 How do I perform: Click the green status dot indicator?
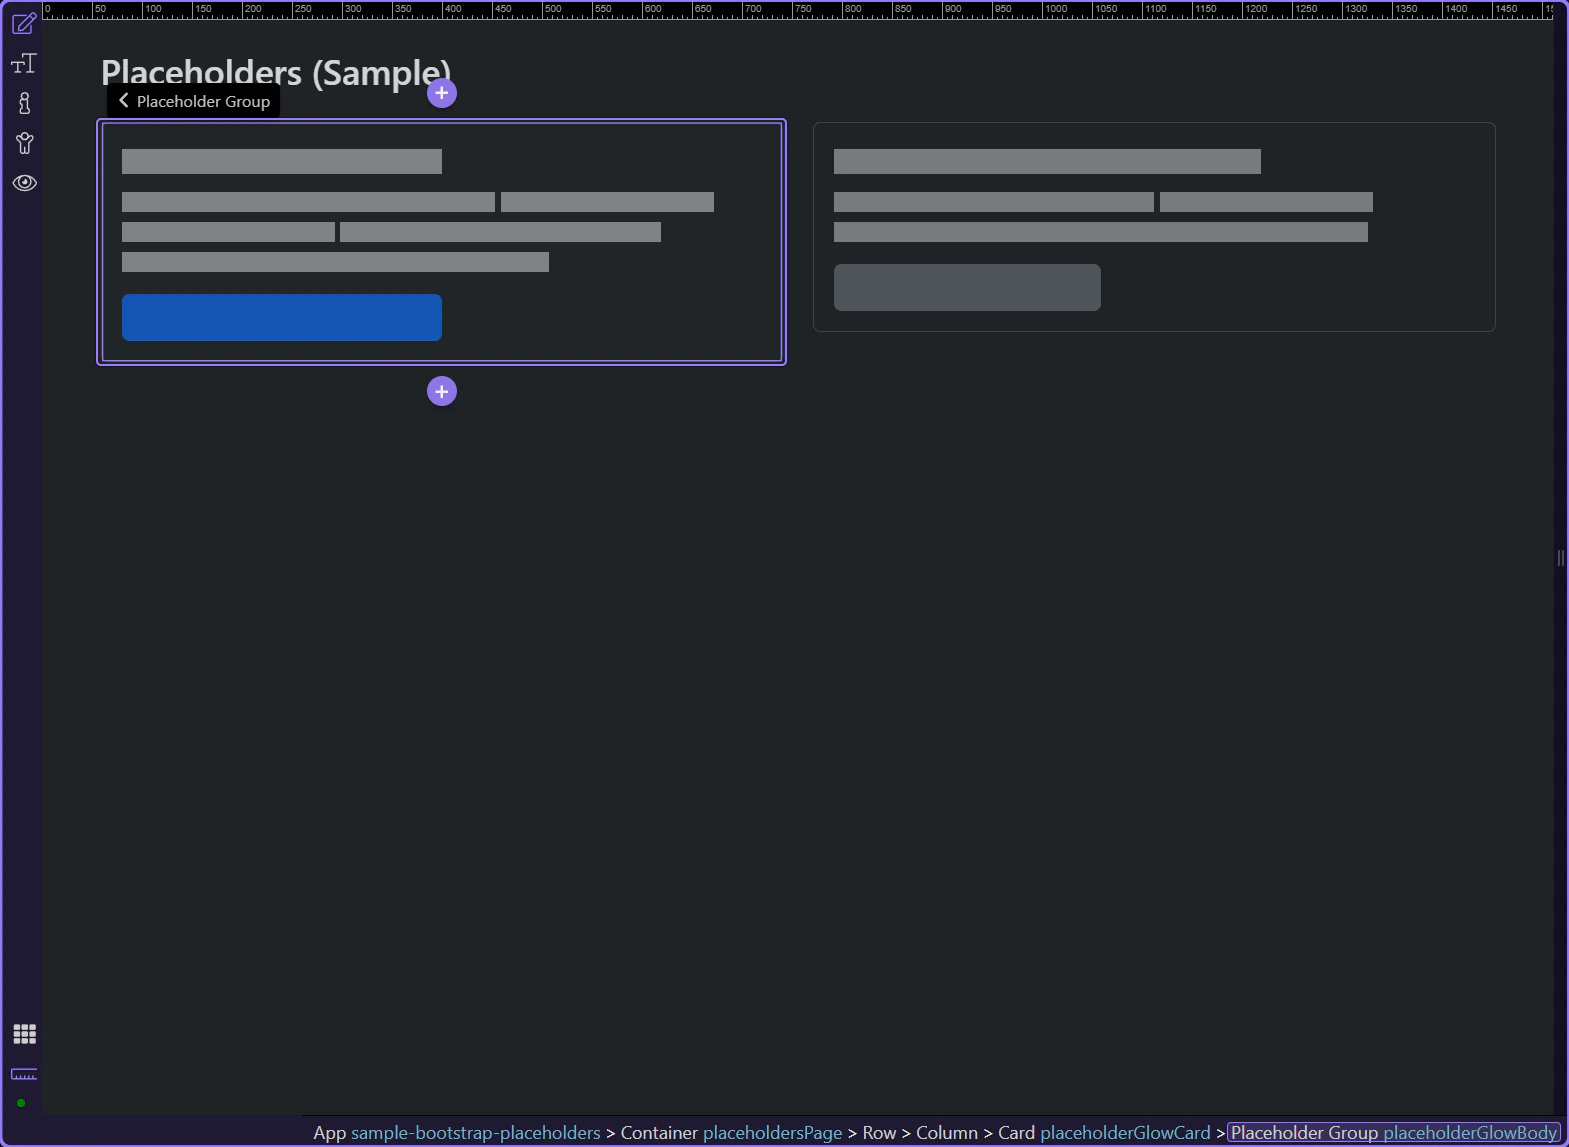pos(21,1103)
